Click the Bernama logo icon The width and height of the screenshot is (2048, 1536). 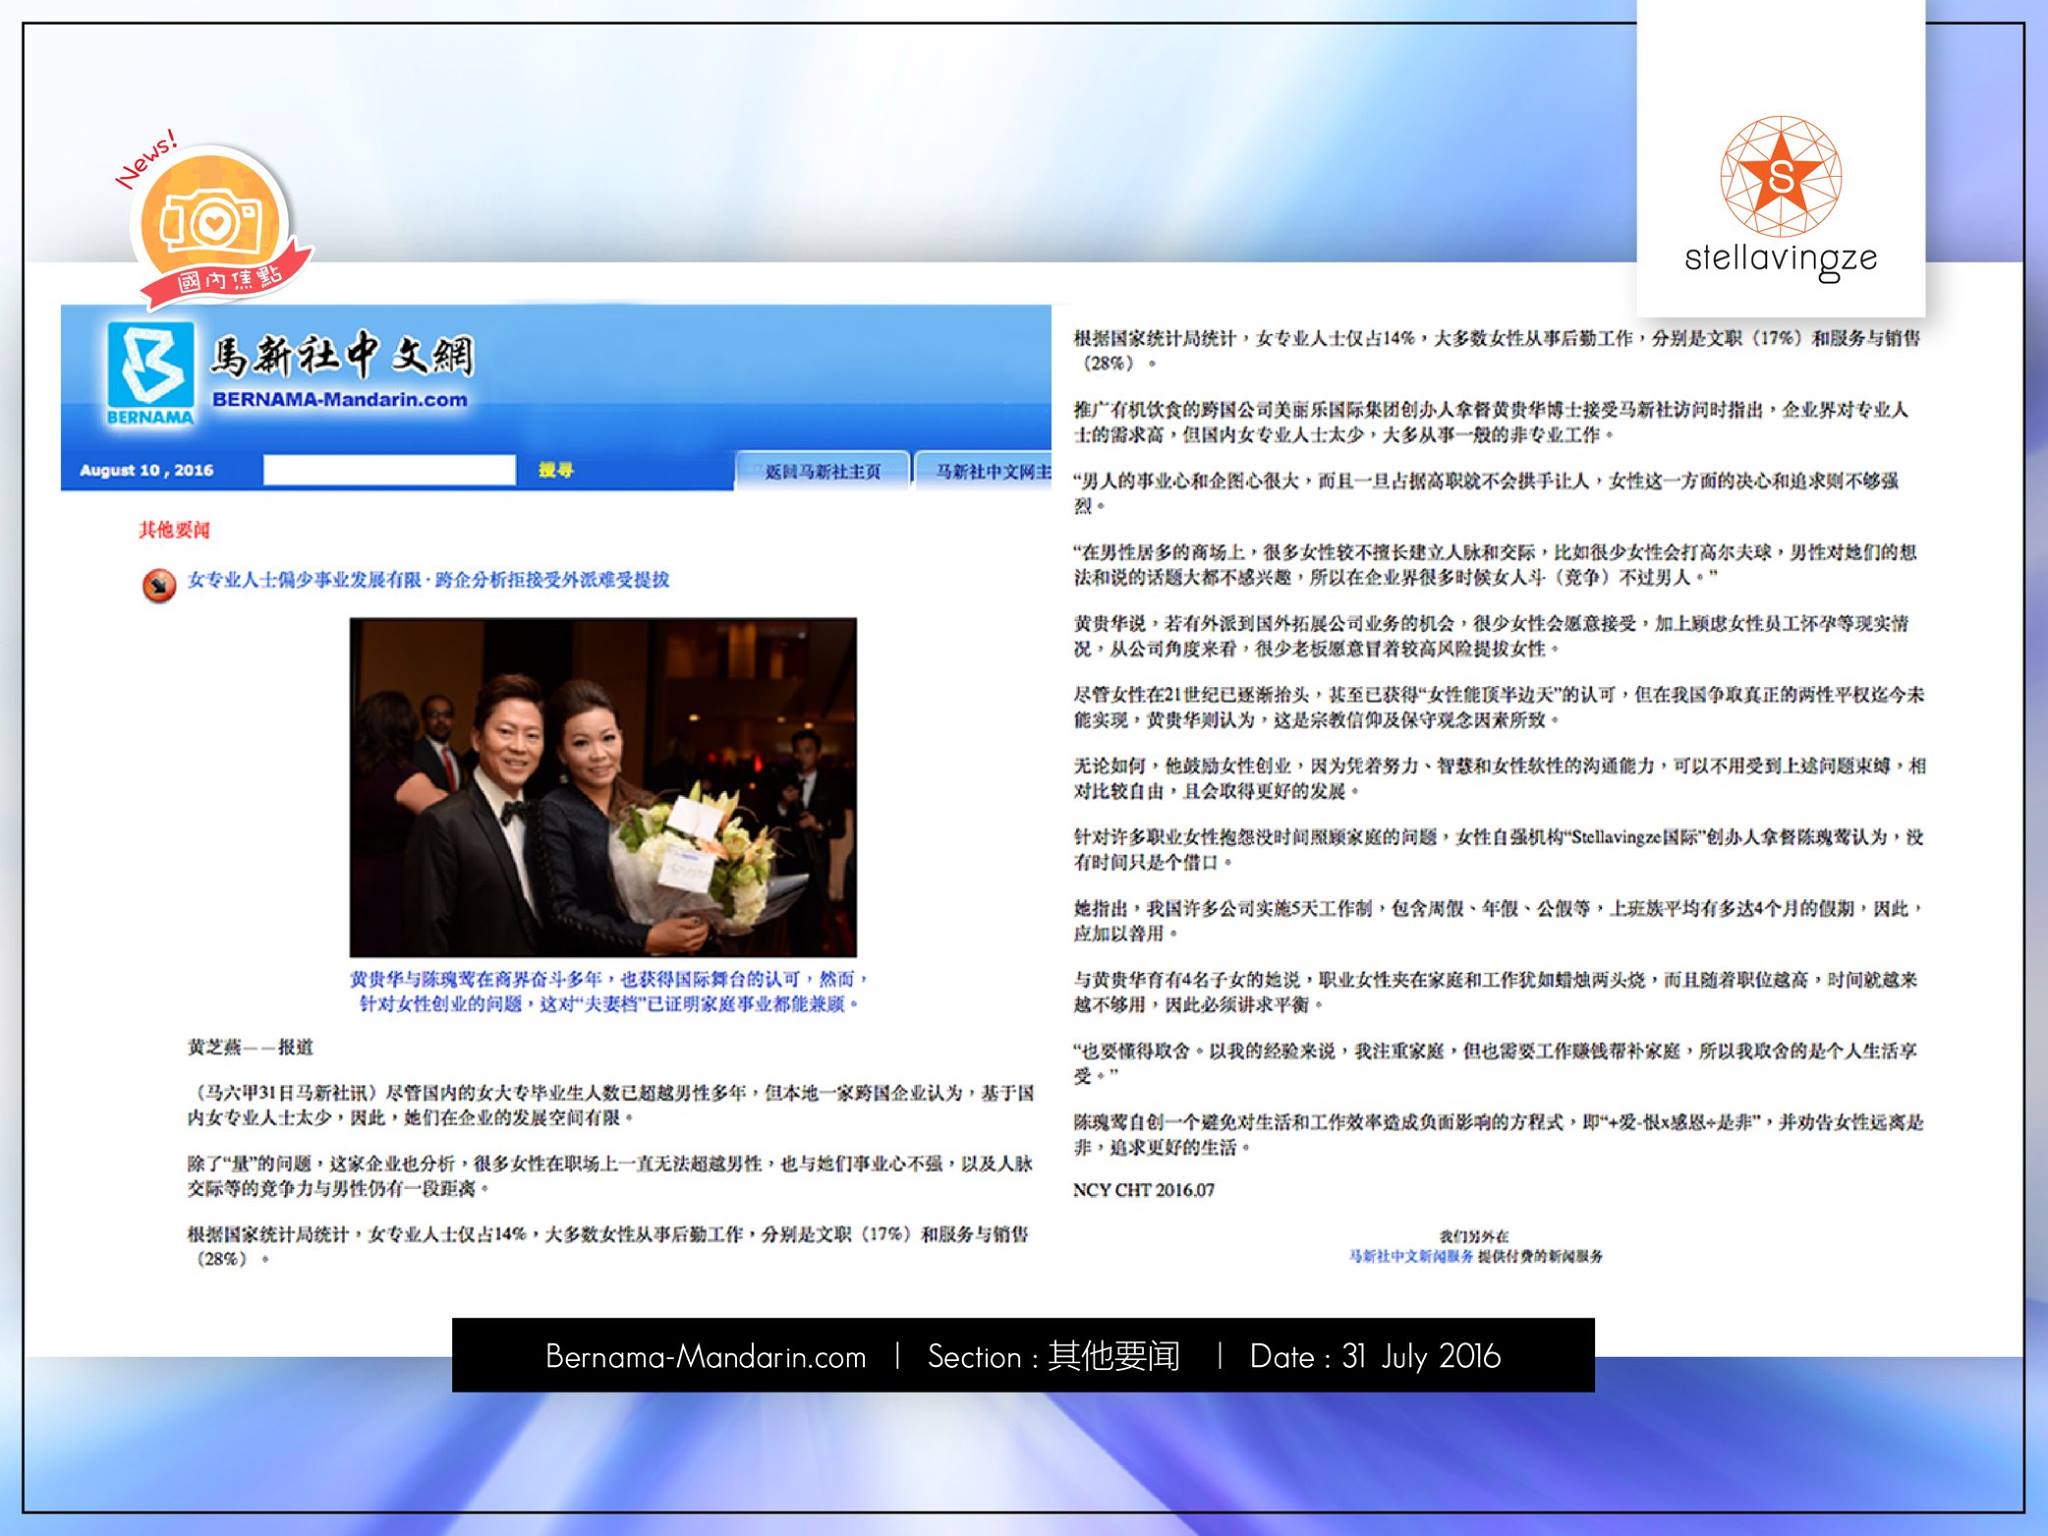151,373
